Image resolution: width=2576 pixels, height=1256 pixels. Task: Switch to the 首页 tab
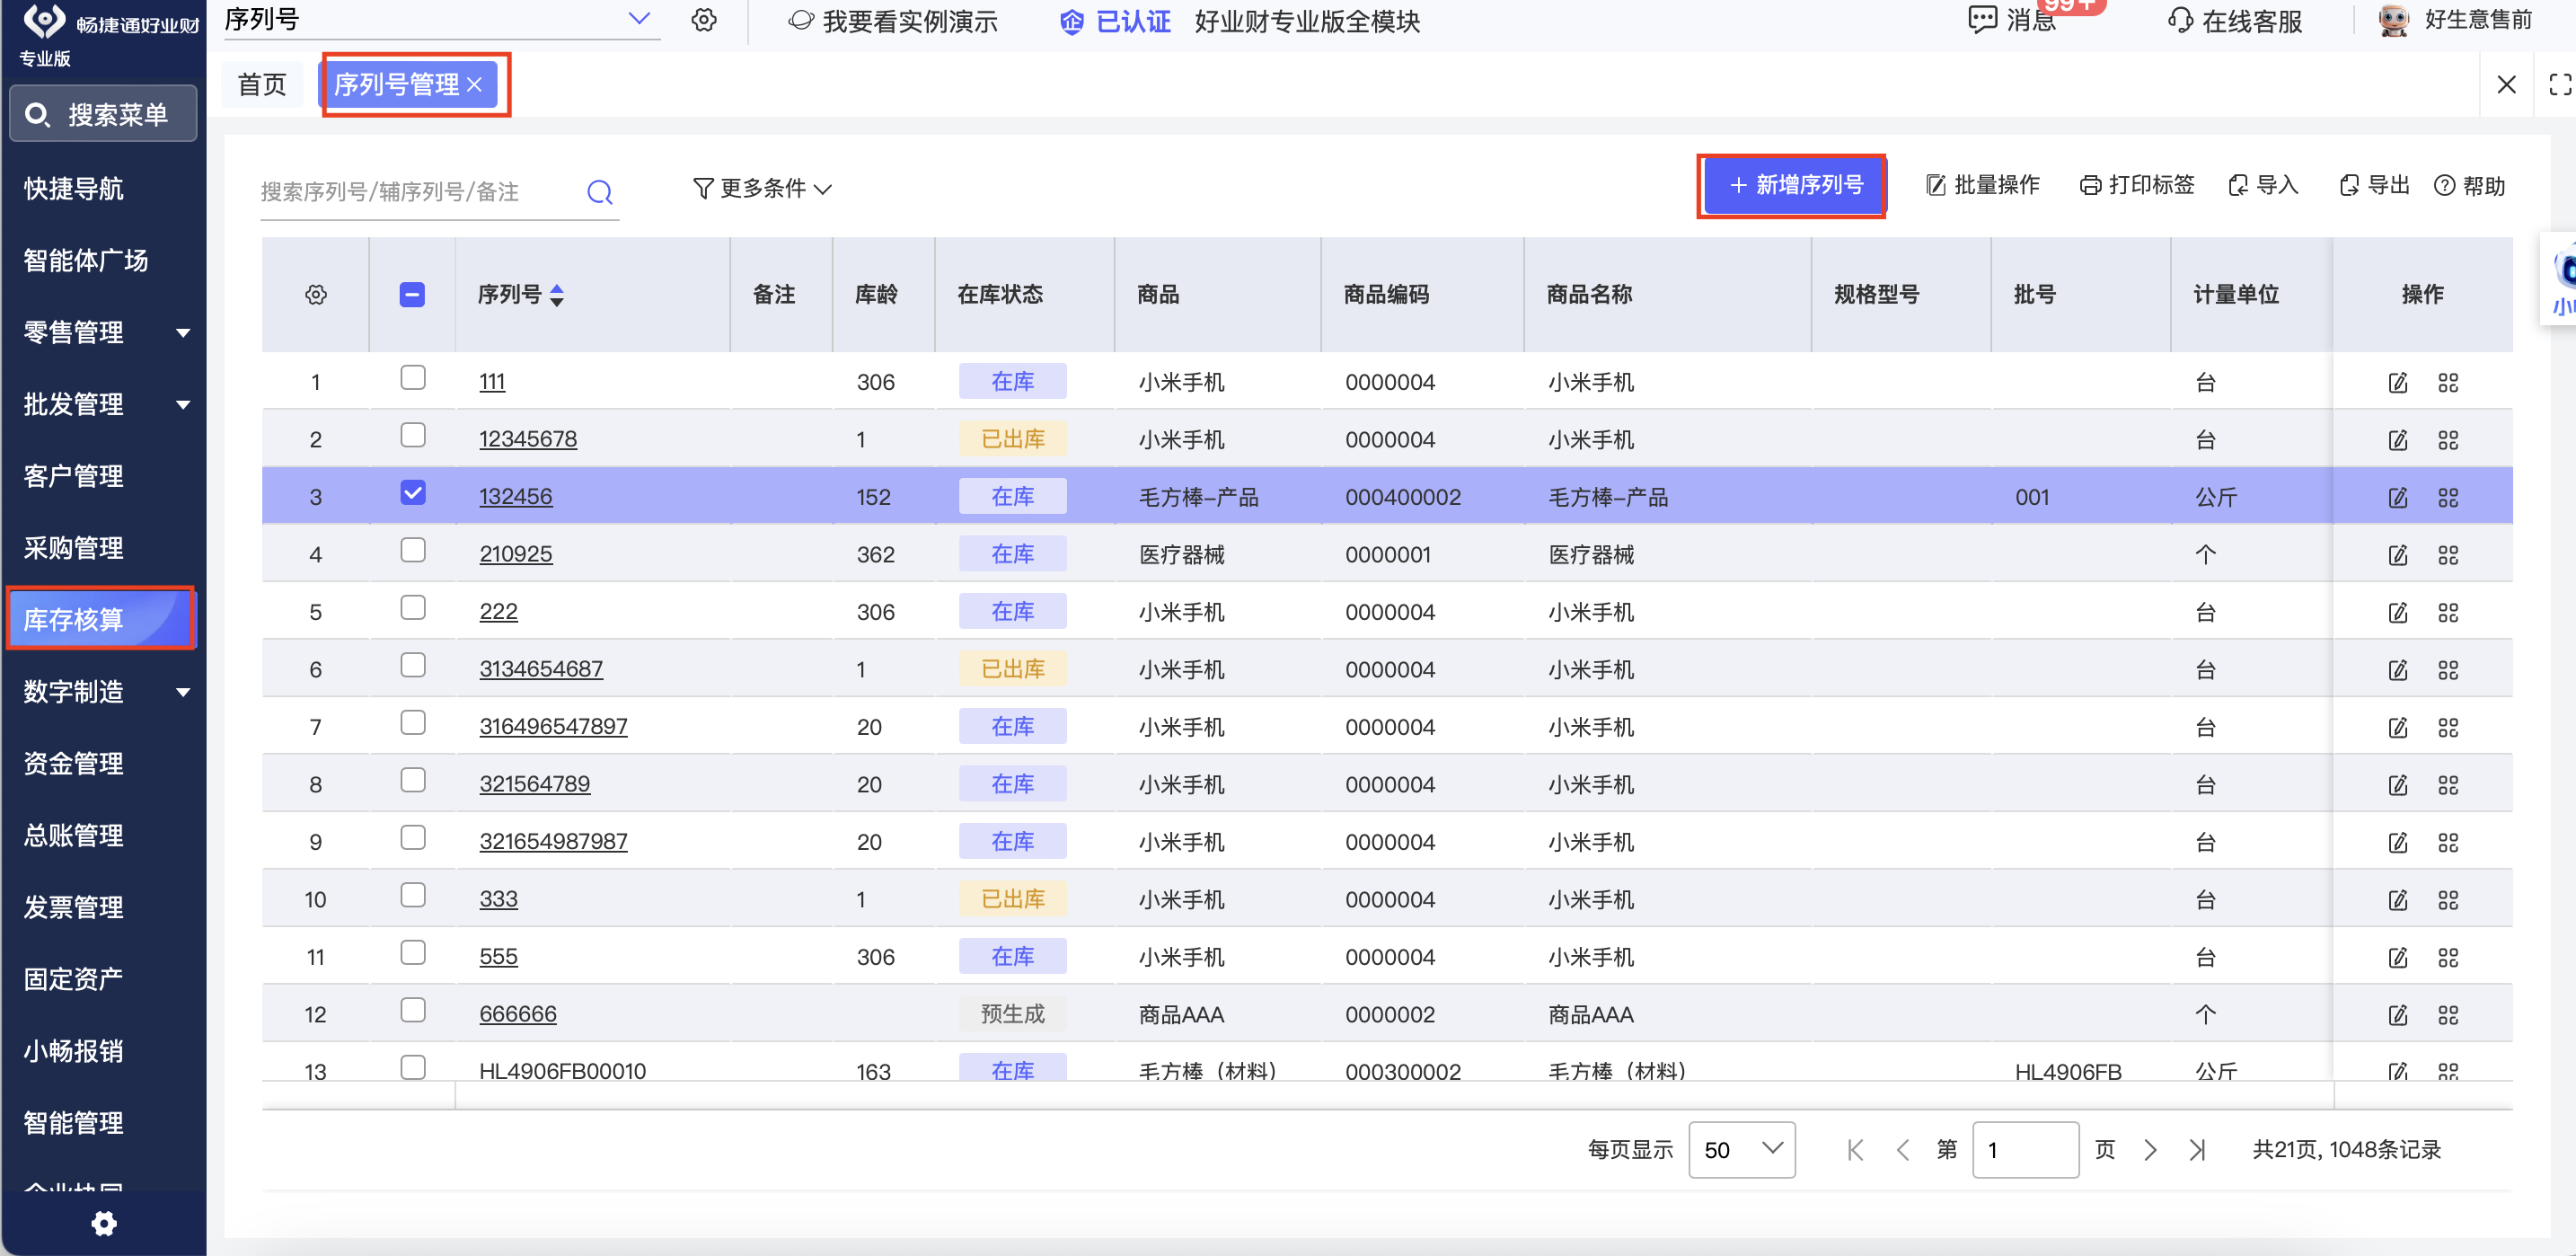pyautogui.click(x=262, y=85)
